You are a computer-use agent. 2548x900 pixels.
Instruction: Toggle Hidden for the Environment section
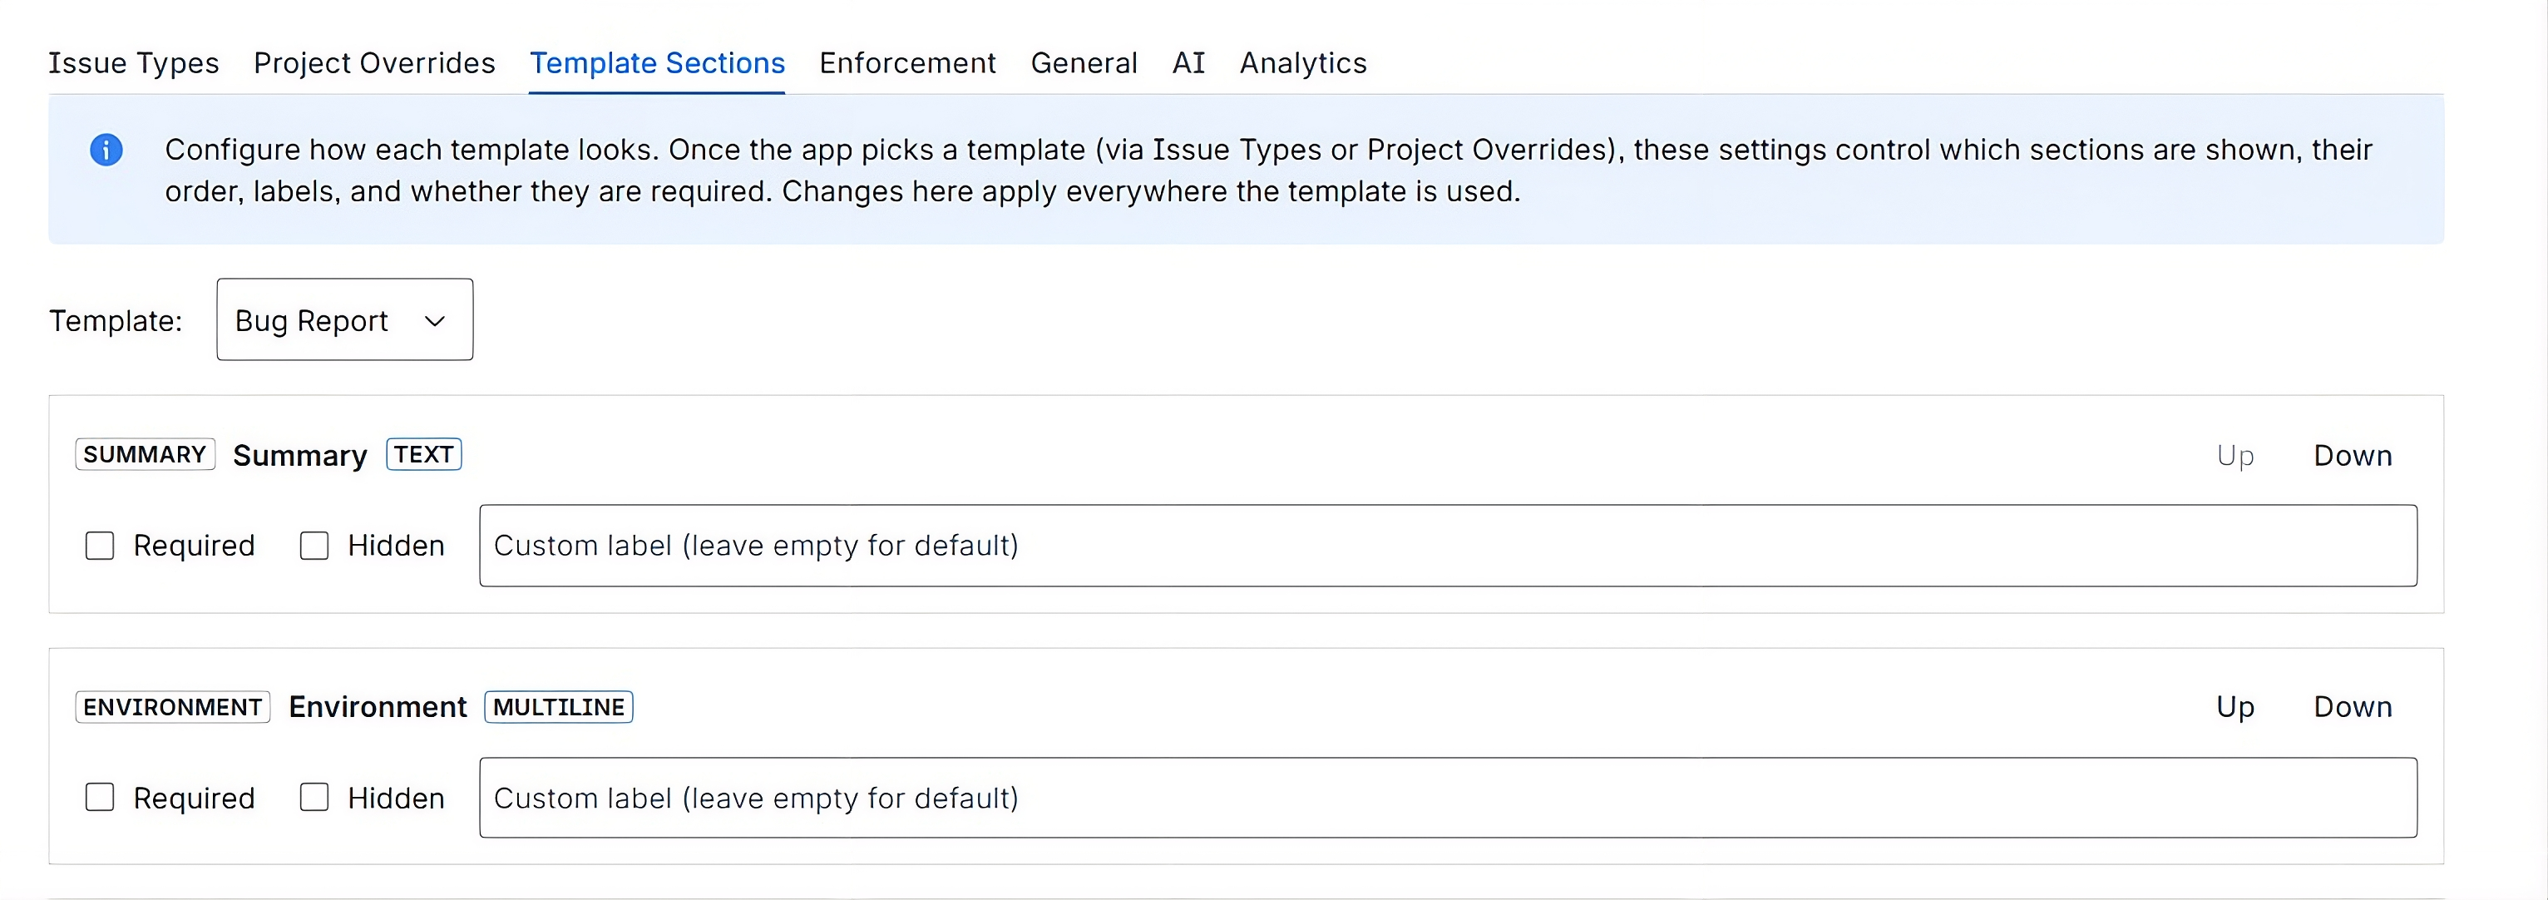tap(313, 798)
